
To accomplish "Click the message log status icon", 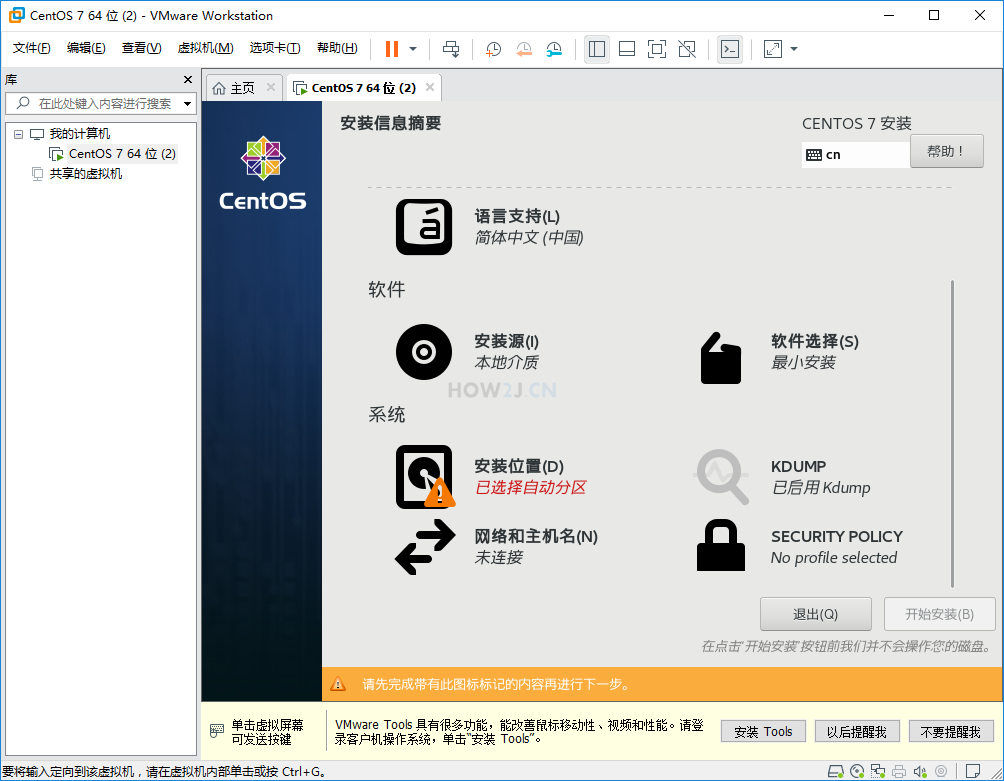I will (x=973, y=771).
